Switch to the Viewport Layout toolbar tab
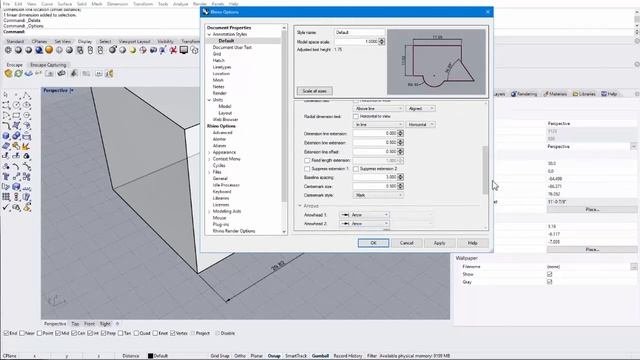640x360 pixels. click(x=134, y=42)
